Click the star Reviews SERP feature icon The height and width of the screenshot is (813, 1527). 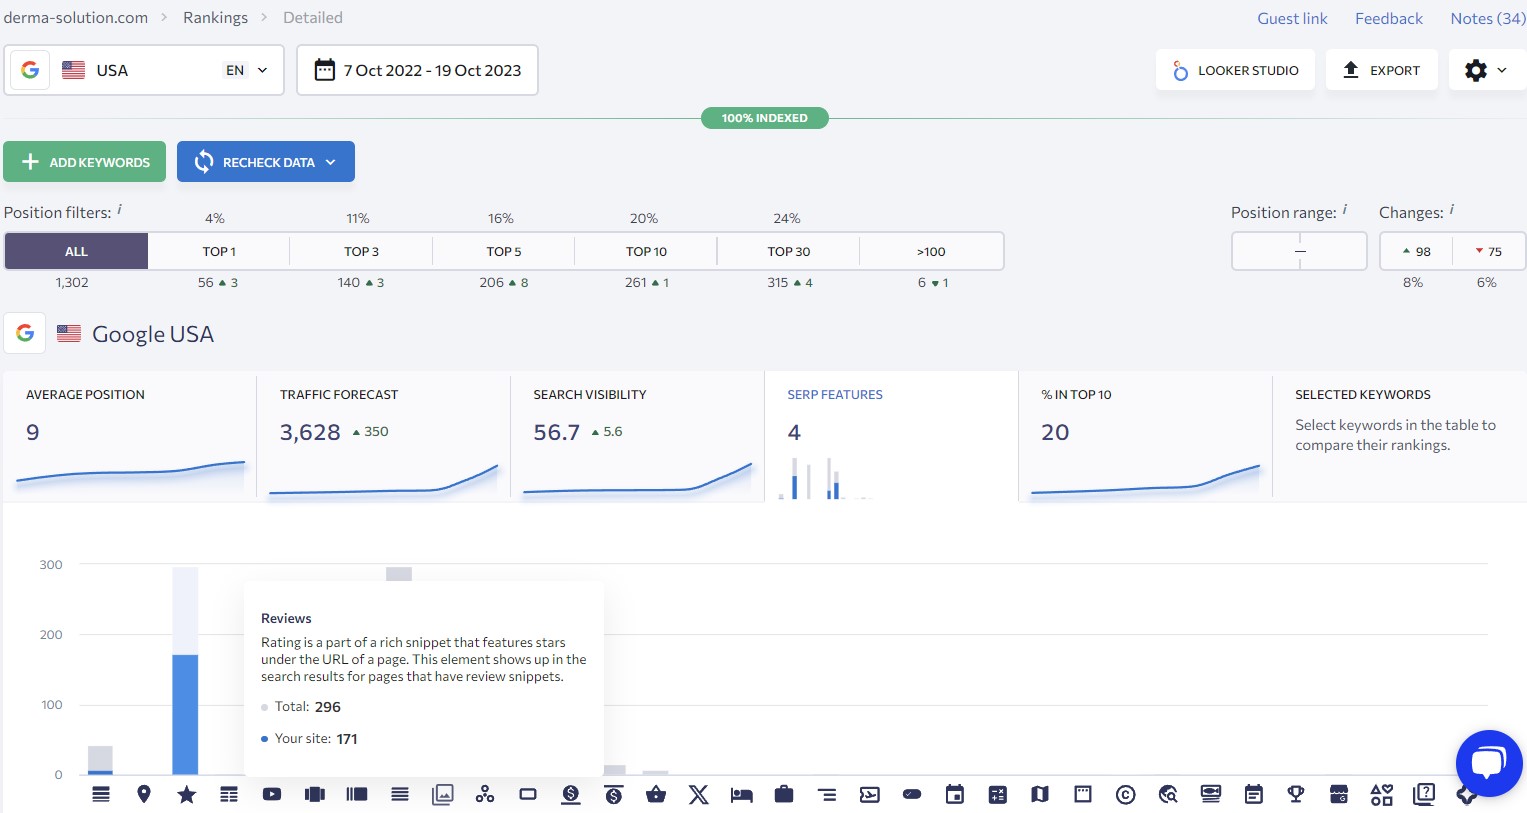[x=186, y=794]
